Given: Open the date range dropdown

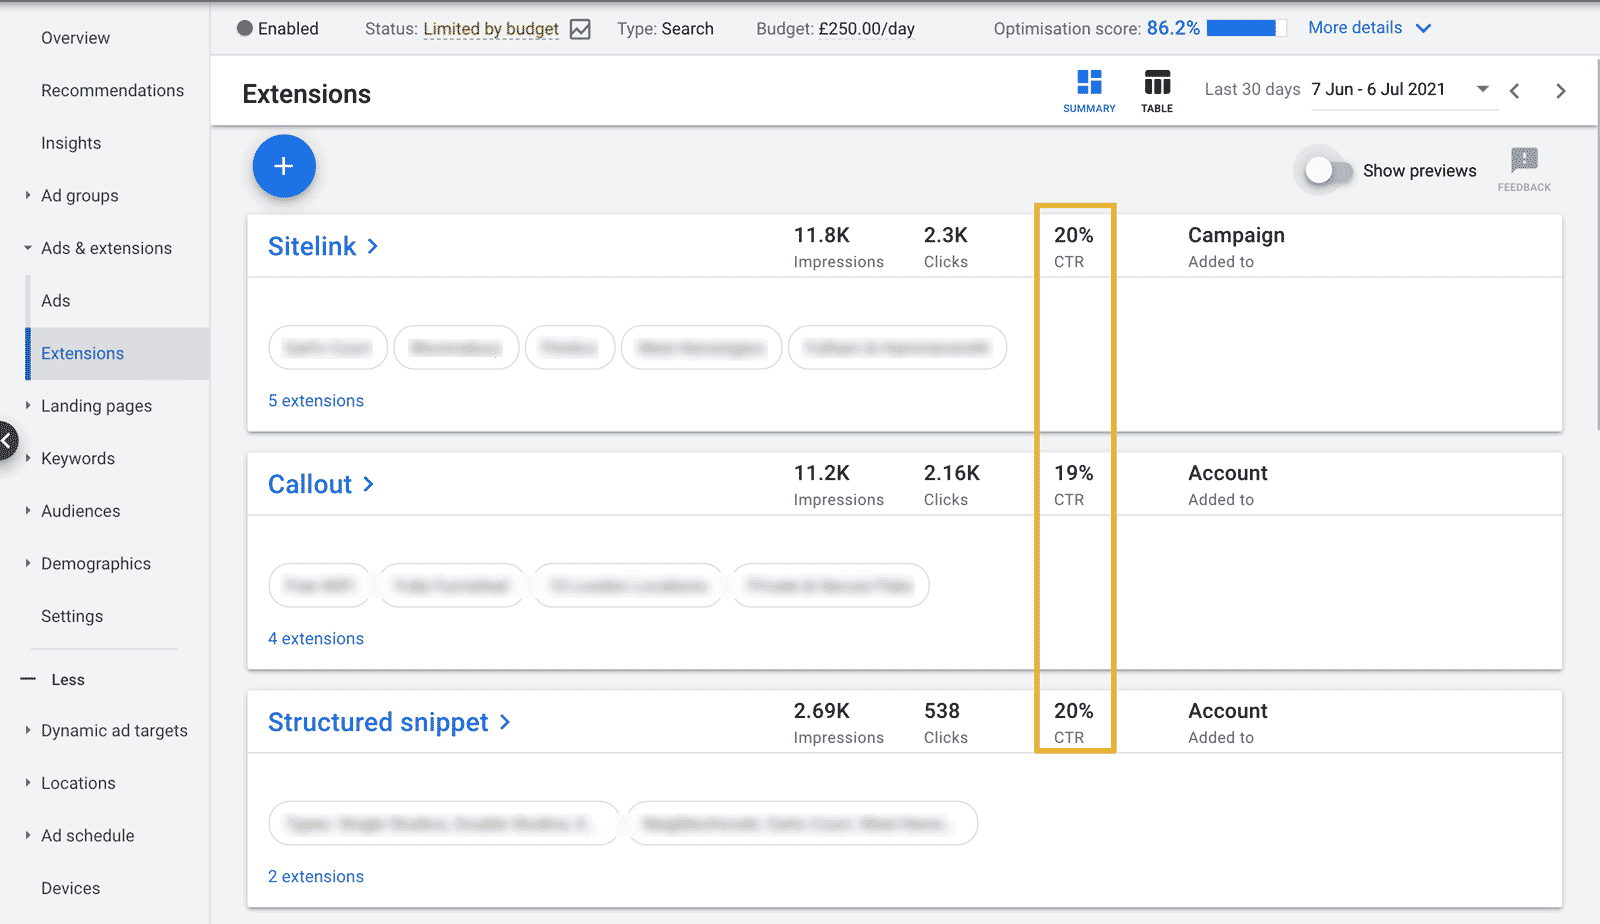Looking at the screenshot, I should (1481, 89).
